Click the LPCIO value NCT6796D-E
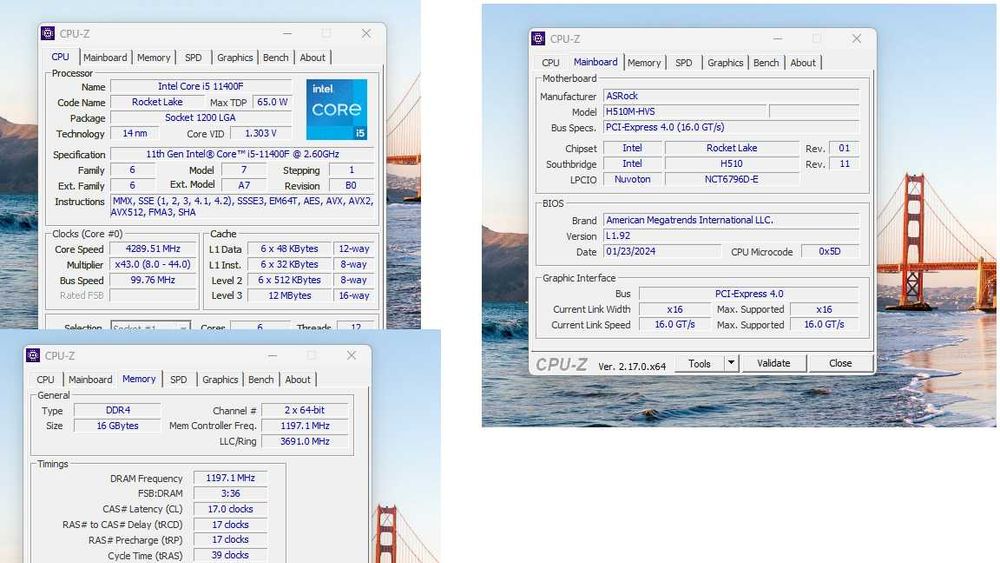Image resolution: width=1000 pixels, height=563 pixels. click(732, 179)
